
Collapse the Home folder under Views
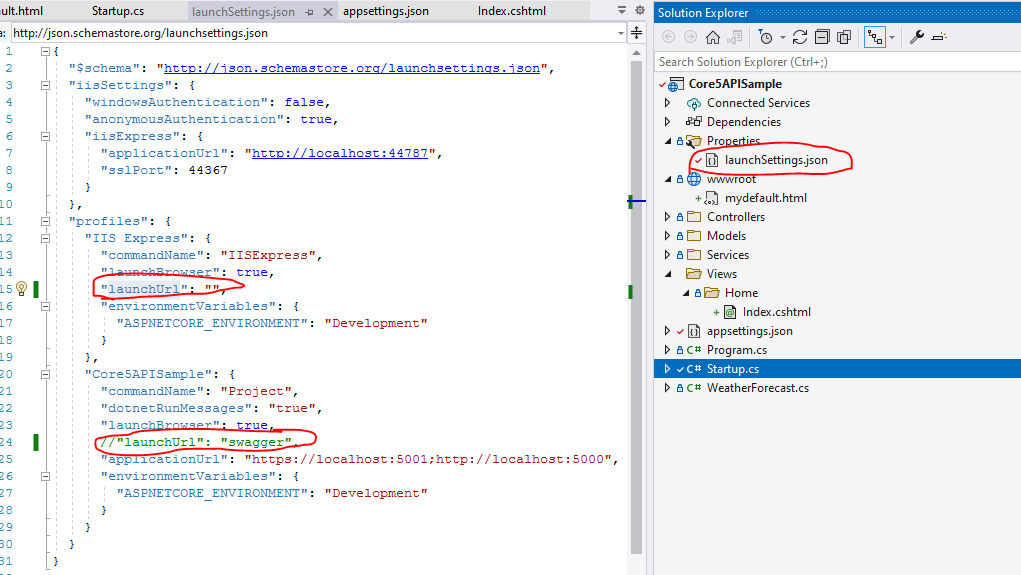click(x=686, y=293)
